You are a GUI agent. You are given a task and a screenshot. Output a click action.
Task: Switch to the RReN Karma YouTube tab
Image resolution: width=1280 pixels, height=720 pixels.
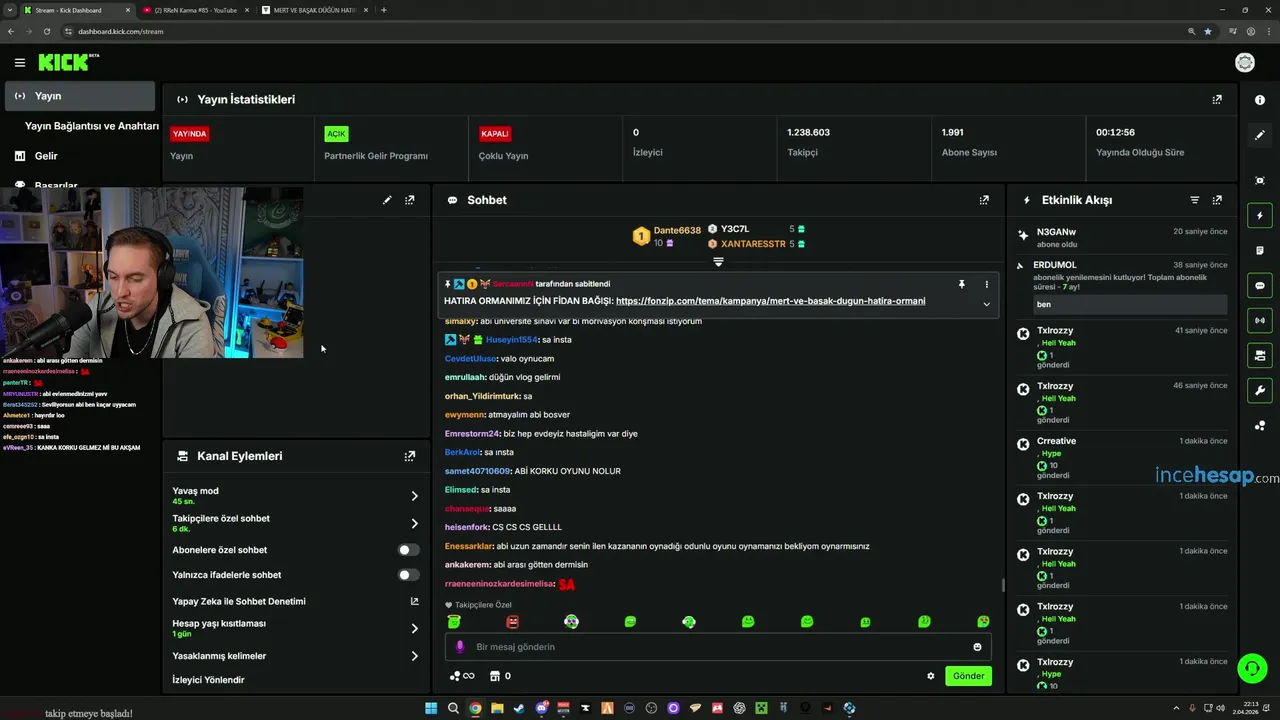pos(196,10)
